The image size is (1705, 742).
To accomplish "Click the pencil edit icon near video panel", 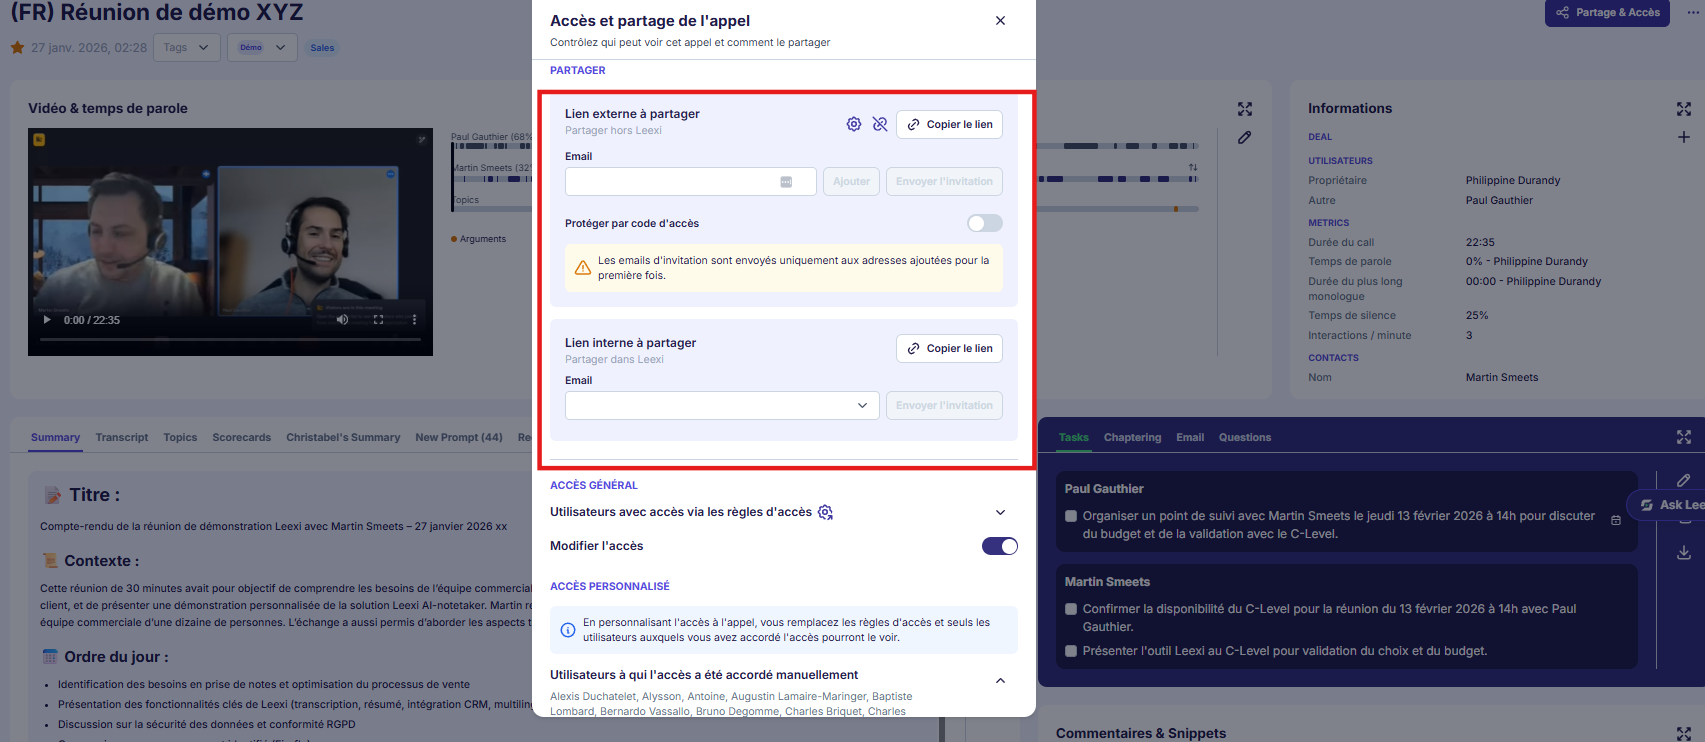I will coord(1244,137).
